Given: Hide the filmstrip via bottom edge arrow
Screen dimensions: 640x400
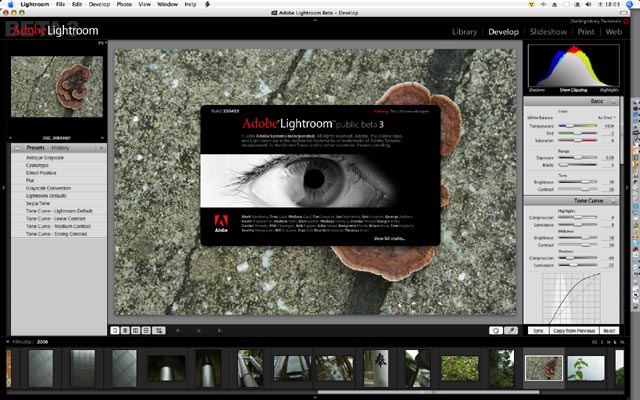Looking at the screenshot, I should pos(315,397).
